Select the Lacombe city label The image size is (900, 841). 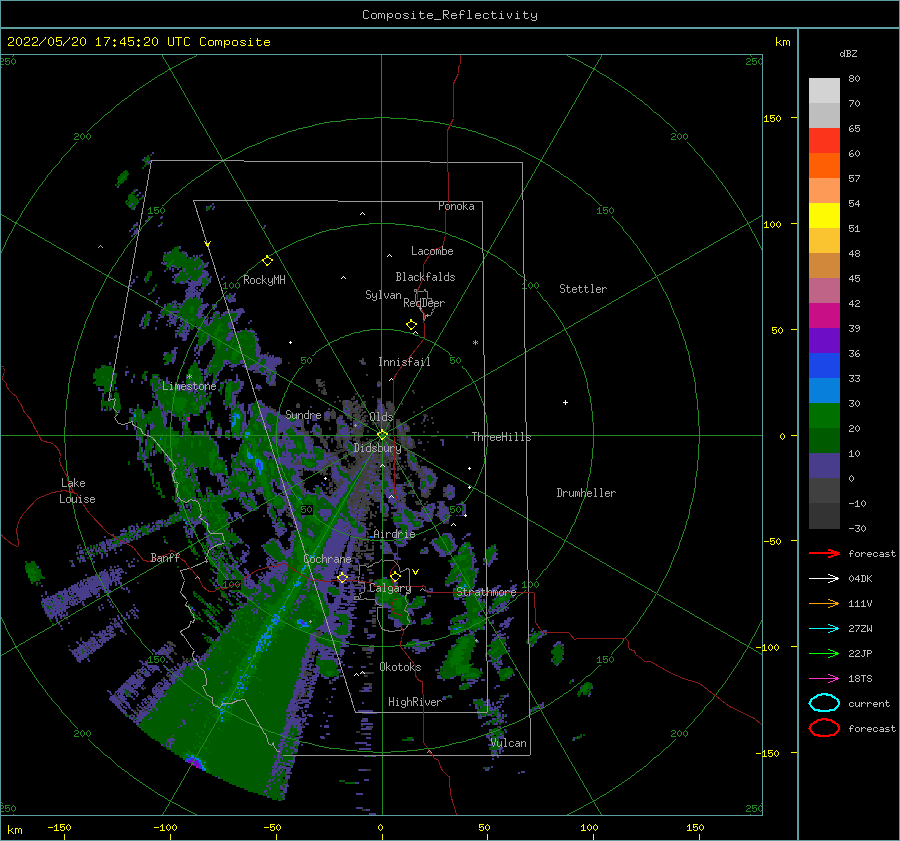(432, 251)
